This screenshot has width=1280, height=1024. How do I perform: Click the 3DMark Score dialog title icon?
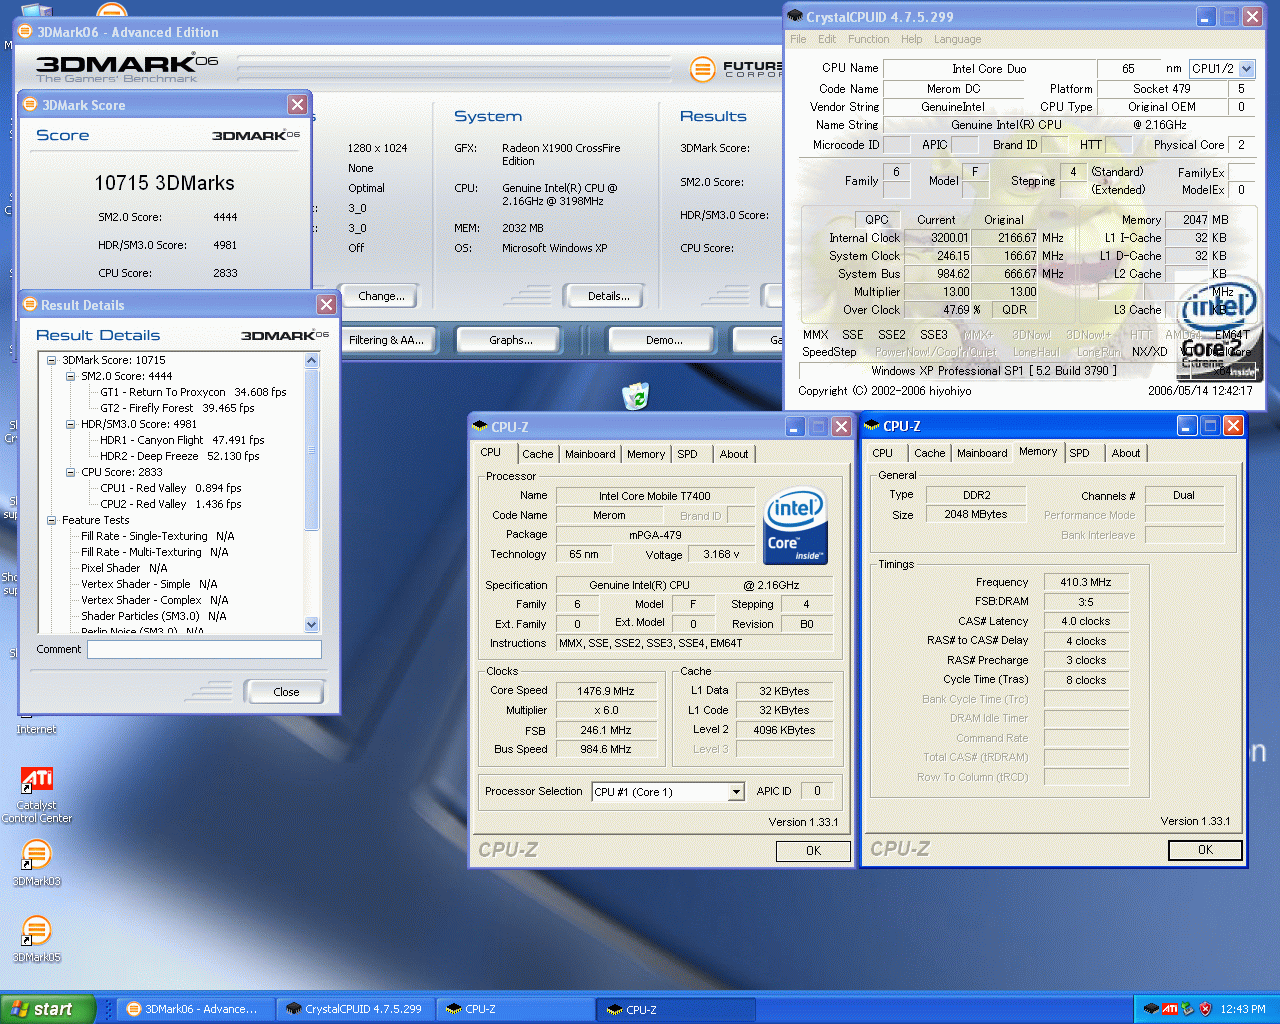32,105
